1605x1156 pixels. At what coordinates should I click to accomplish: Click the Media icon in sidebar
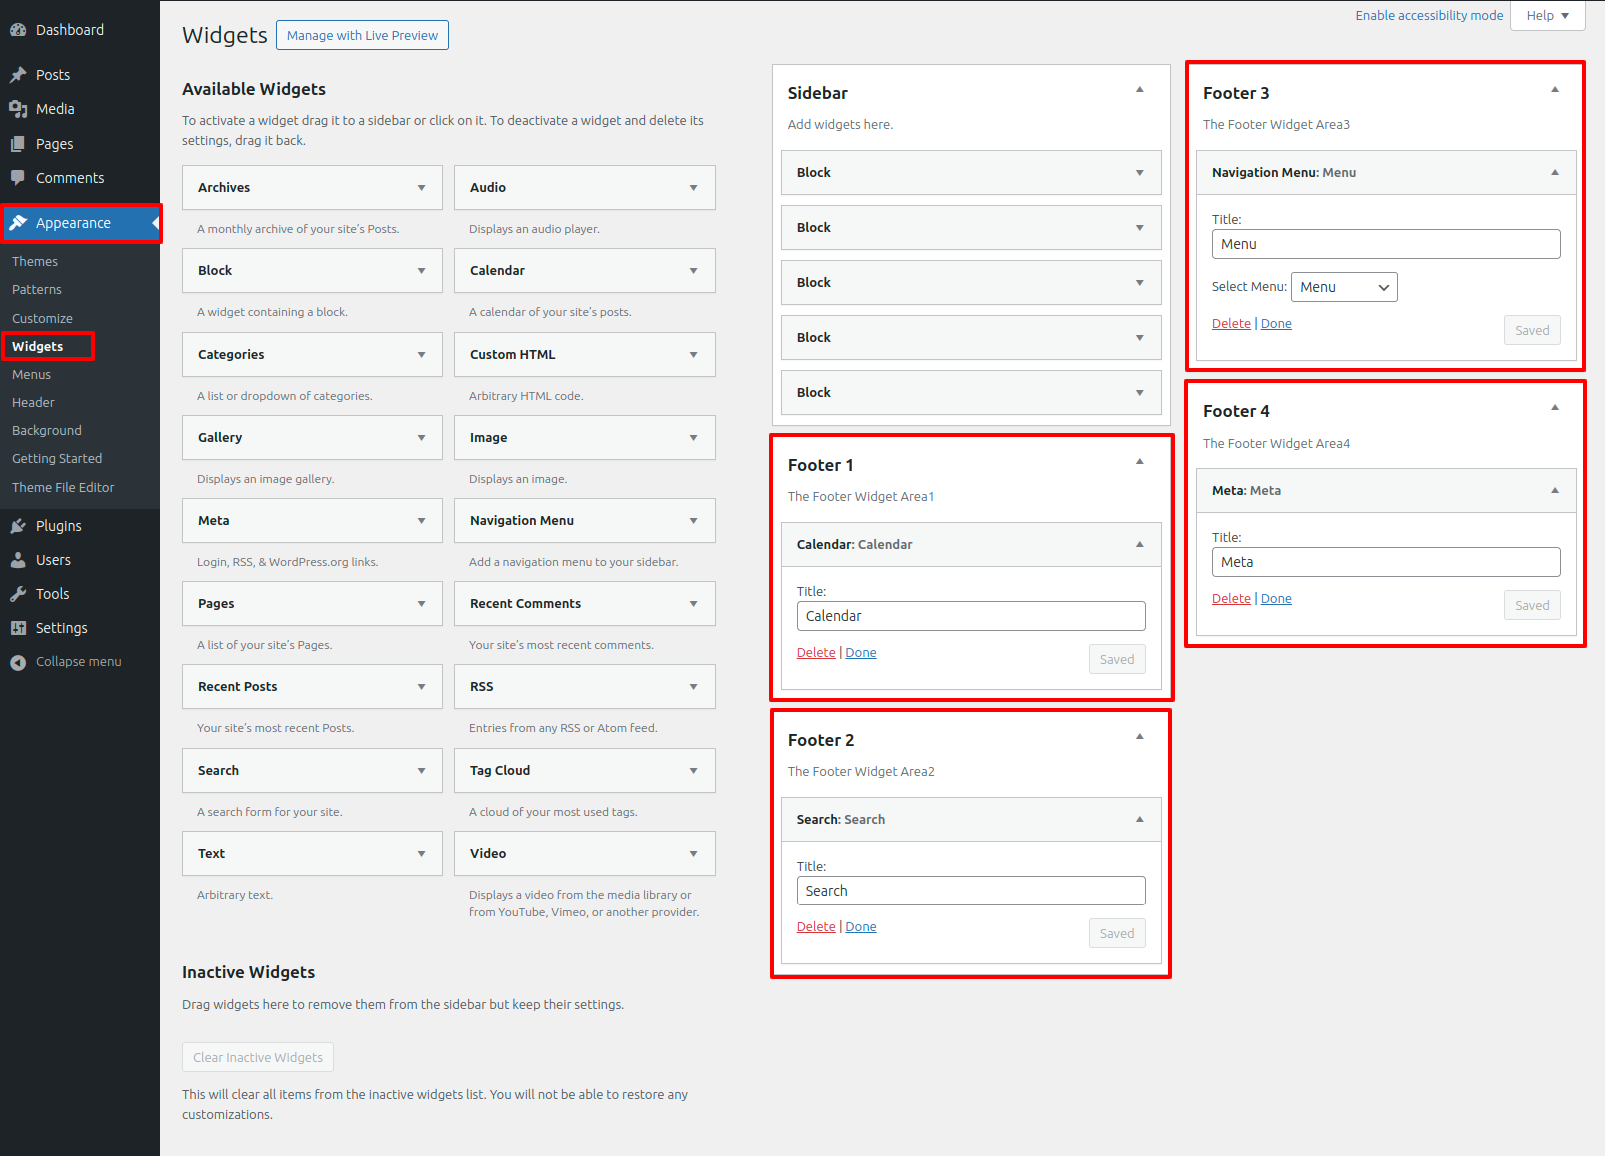click(x=18, y=109)
